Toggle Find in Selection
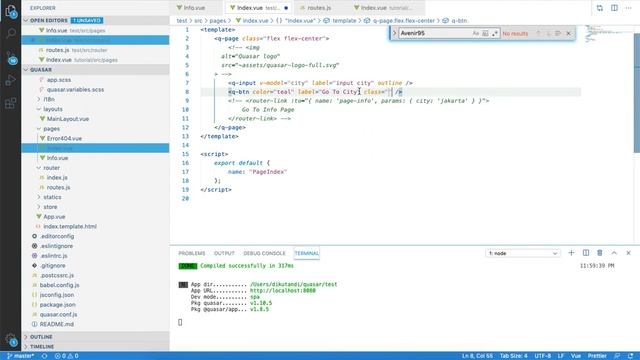The image size is (640, 360). [558, 33]
